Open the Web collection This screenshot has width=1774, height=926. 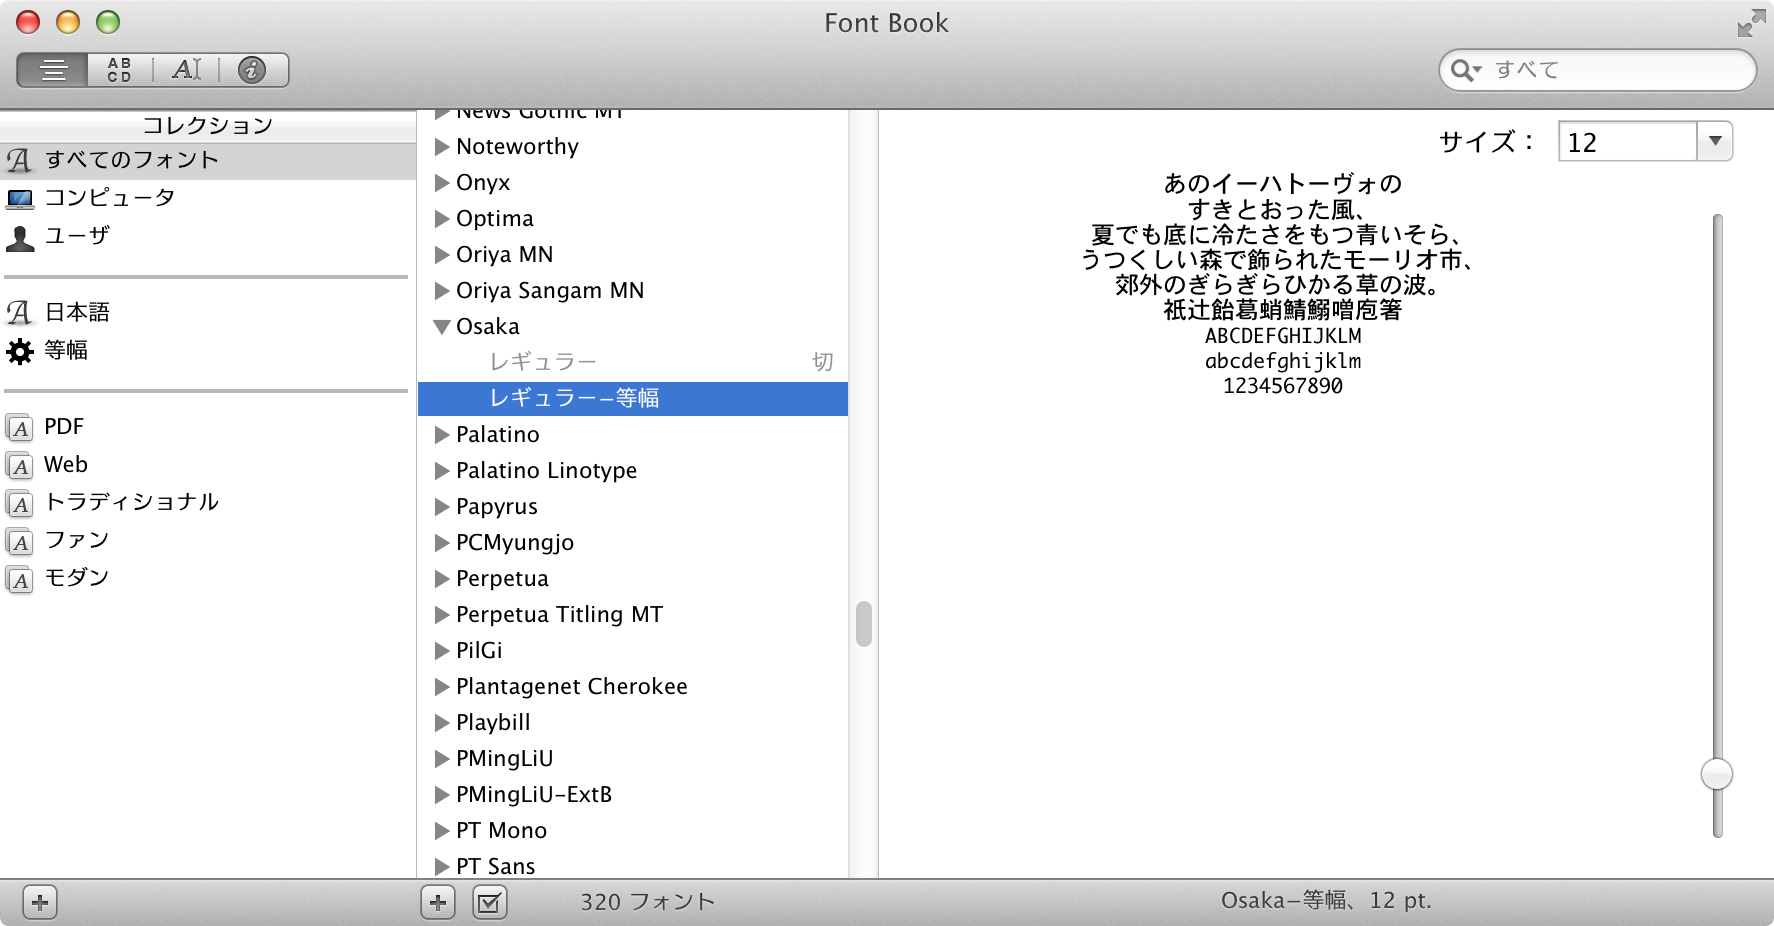[208, 465]
